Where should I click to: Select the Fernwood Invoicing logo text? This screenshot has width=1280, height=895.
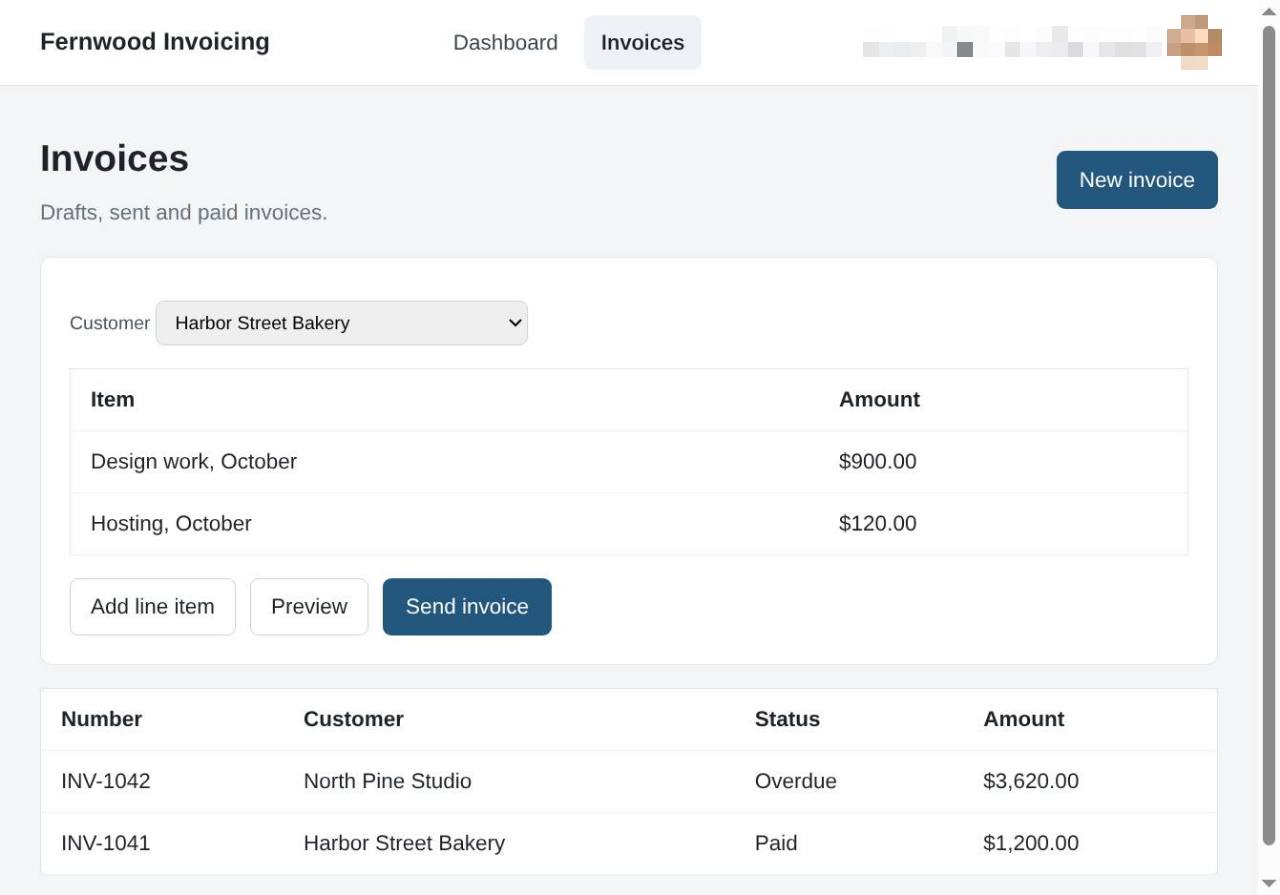click(155, 42)
